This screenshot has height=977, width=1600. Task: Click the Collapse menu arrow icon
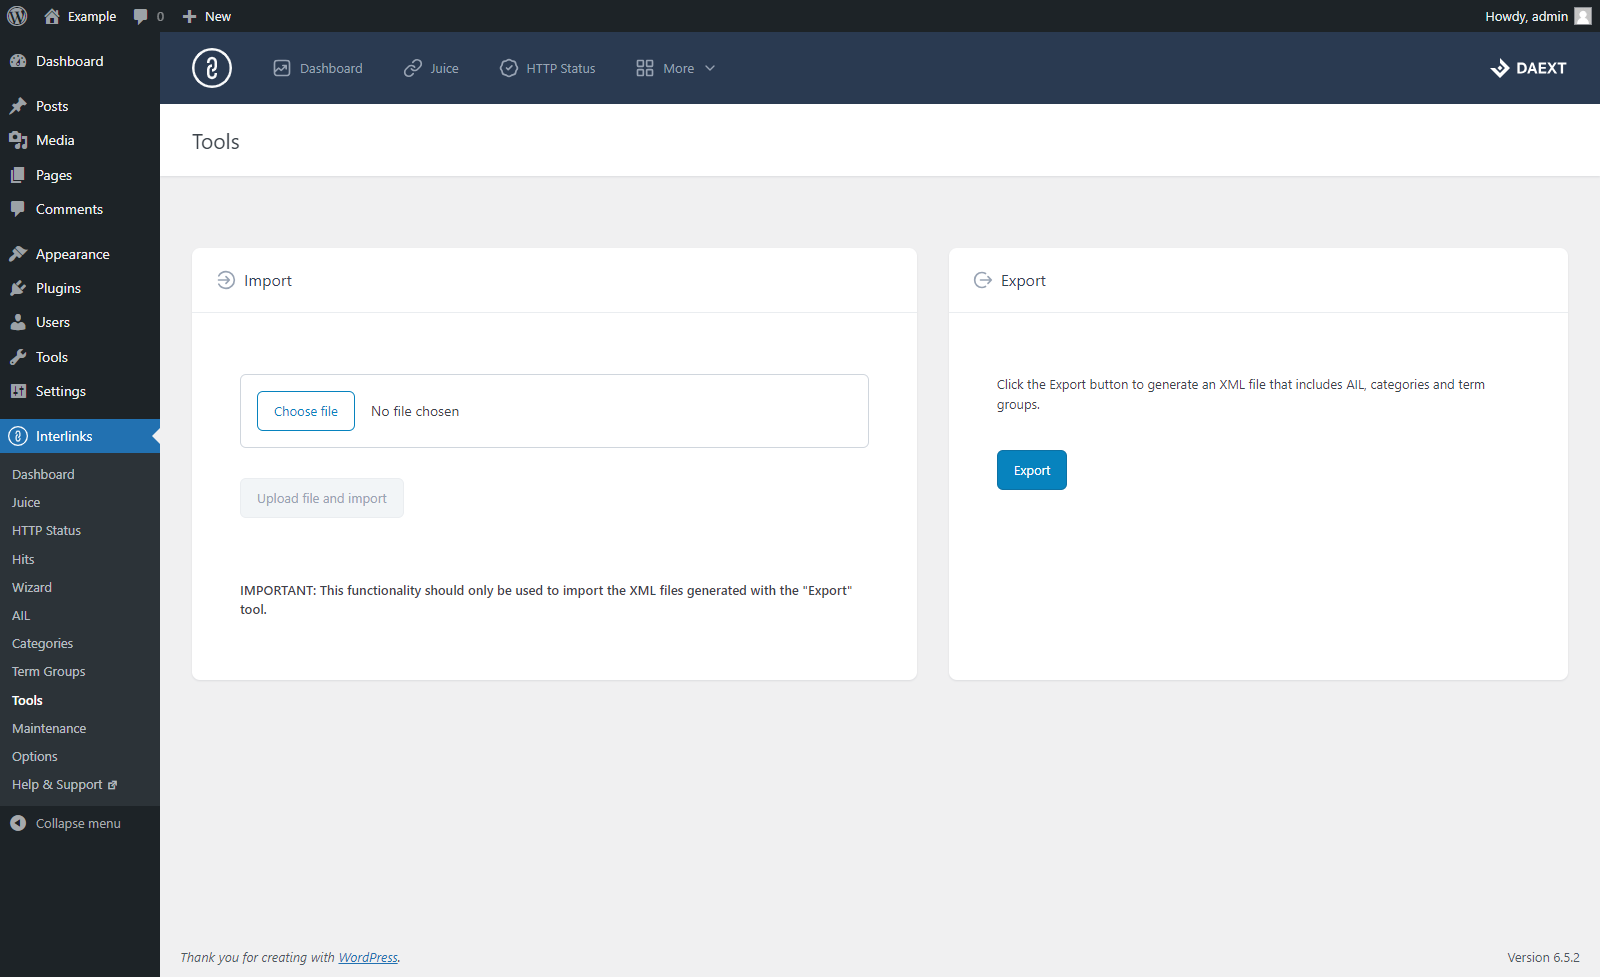pyautogui.click(x=18, y=823)
